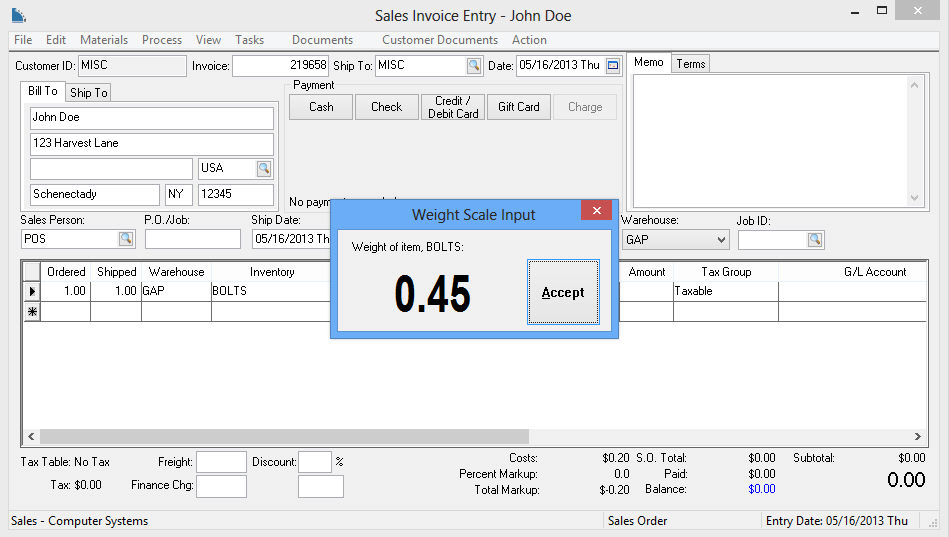The width and height of the screenshot is (949, 537).
Task: Click the Job ID lookup icon
Action: tap(815, 239)
